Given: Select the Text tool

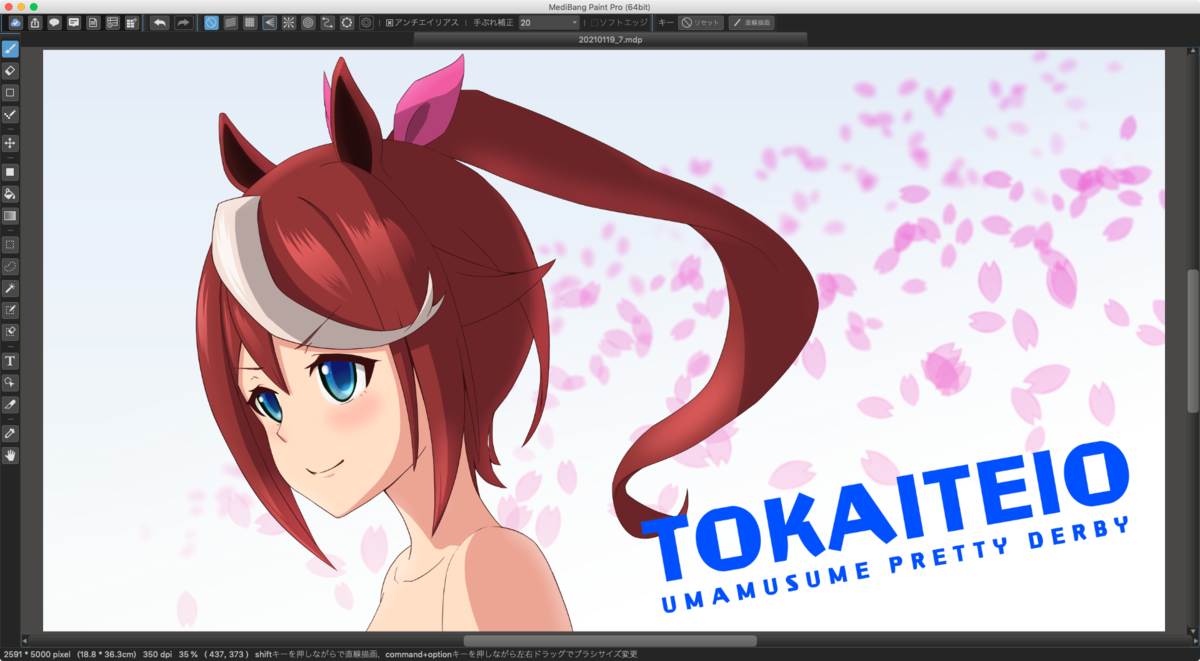Looking at the screenshot, I should 10,360.
